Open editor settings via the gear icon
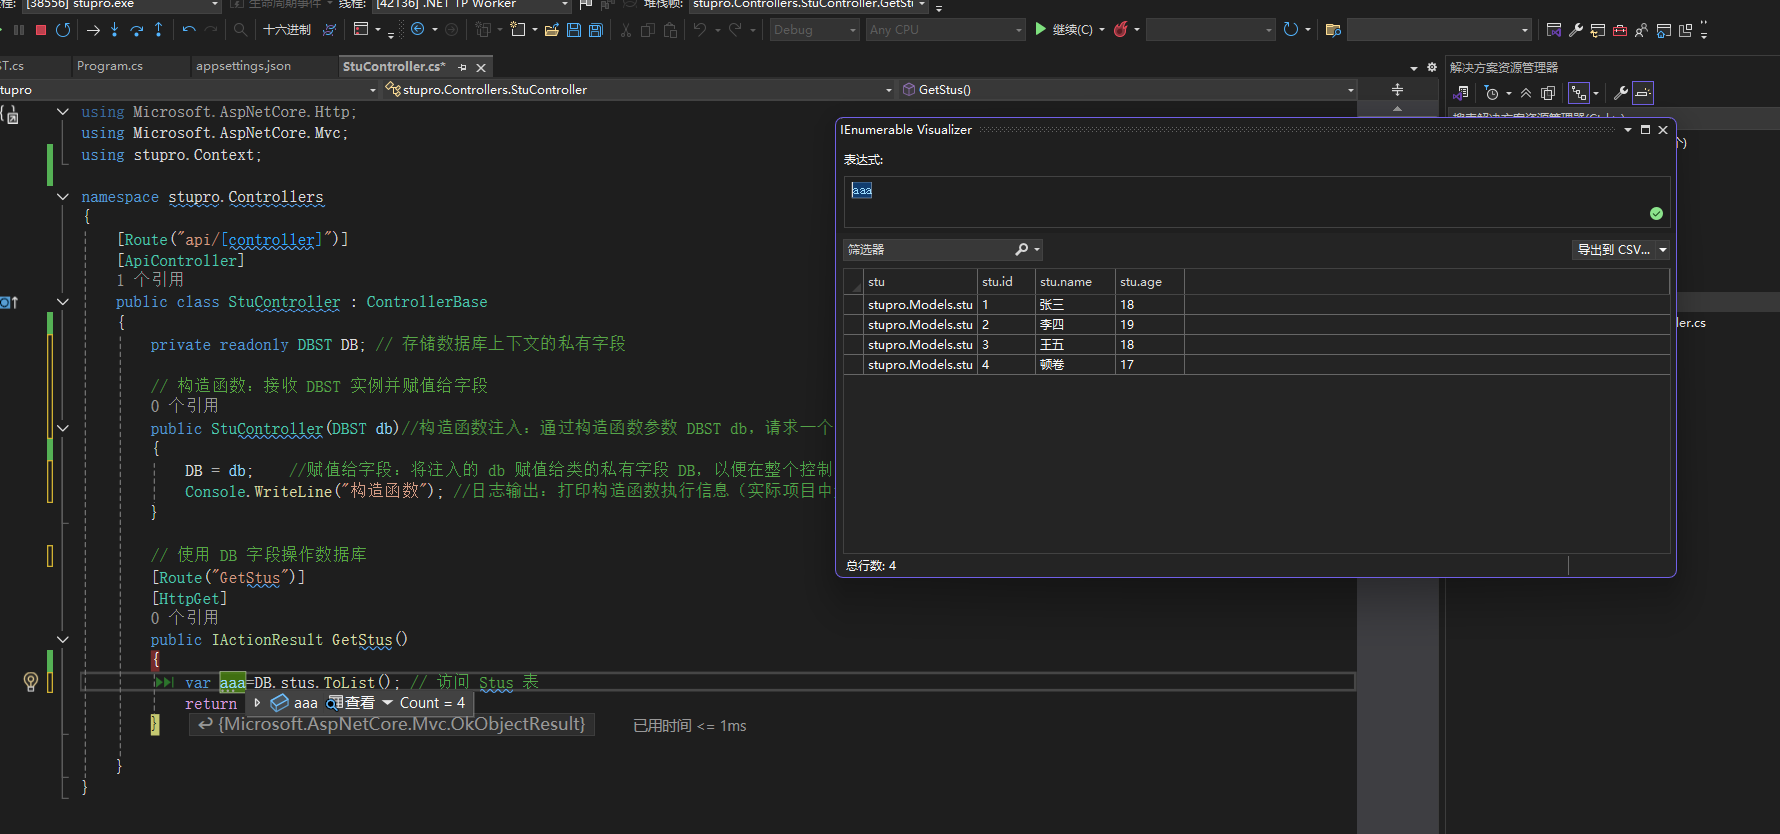This screenshot has height=834, width=1780. [x=1432, y=68]
